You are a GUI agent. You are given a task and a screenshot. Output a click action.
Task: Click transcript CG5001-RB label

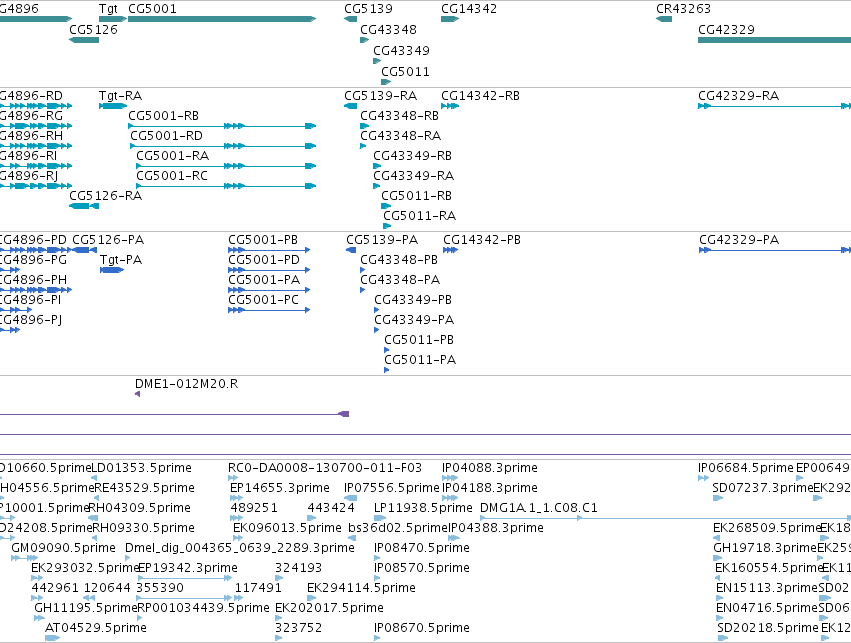point(163,116)
